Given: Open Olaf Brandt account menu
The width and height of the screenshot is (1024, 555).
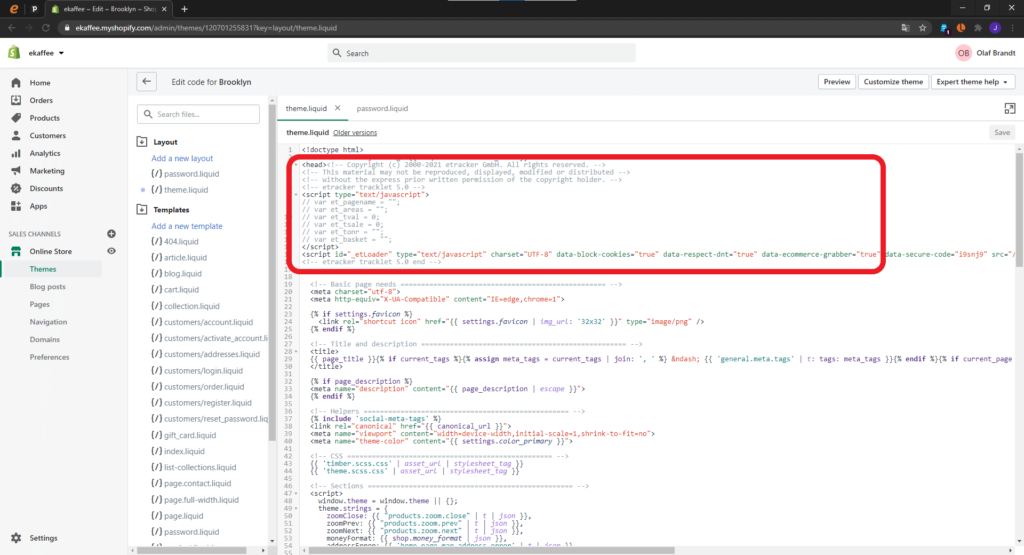Looking at the screenshot, I should 985,53.
